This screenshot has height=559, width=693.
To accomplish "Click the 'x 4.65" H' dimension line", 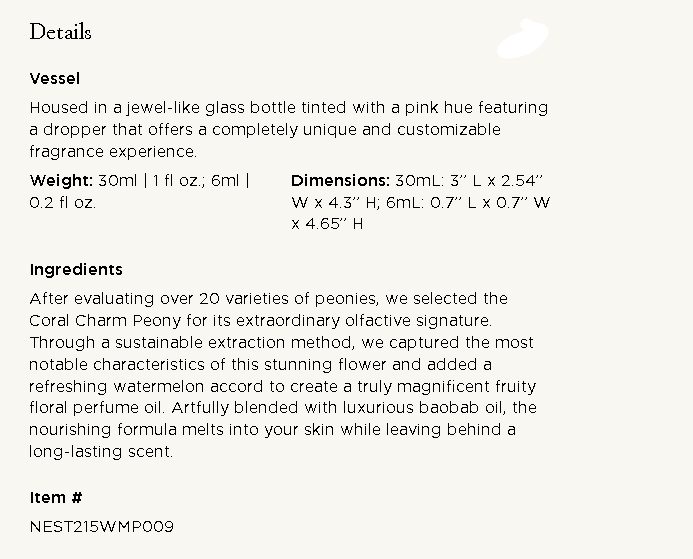I will click(x=327, y=224).
